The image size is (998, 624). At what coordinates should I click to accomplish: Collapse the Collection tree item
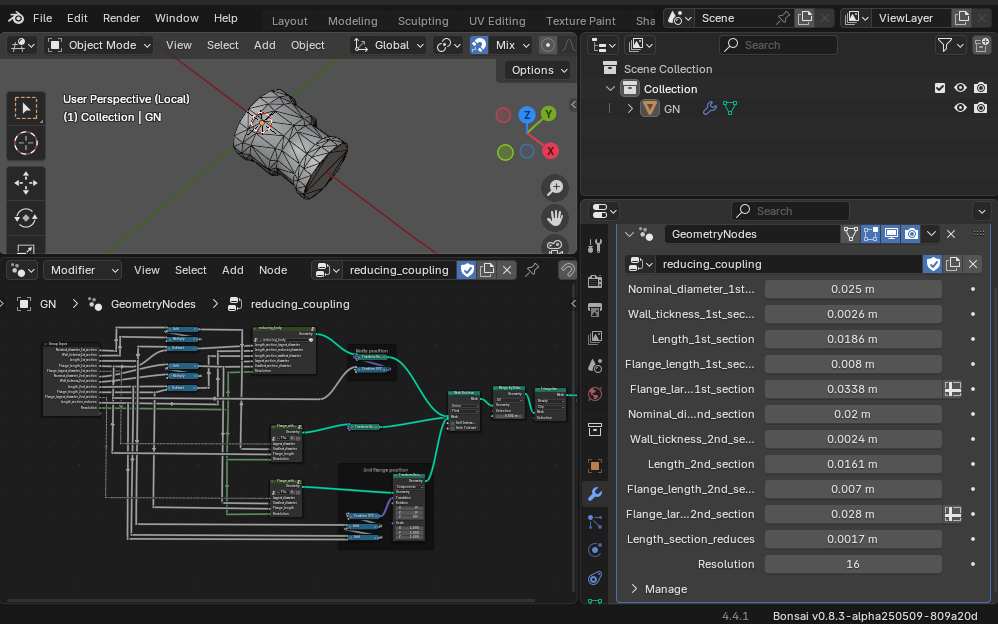click(610, 89)
